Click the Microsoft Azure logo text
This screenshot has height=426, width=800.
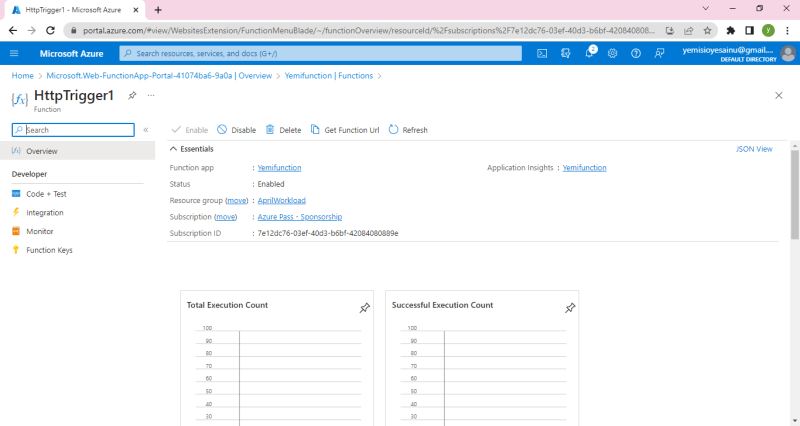tap(71, 54)
